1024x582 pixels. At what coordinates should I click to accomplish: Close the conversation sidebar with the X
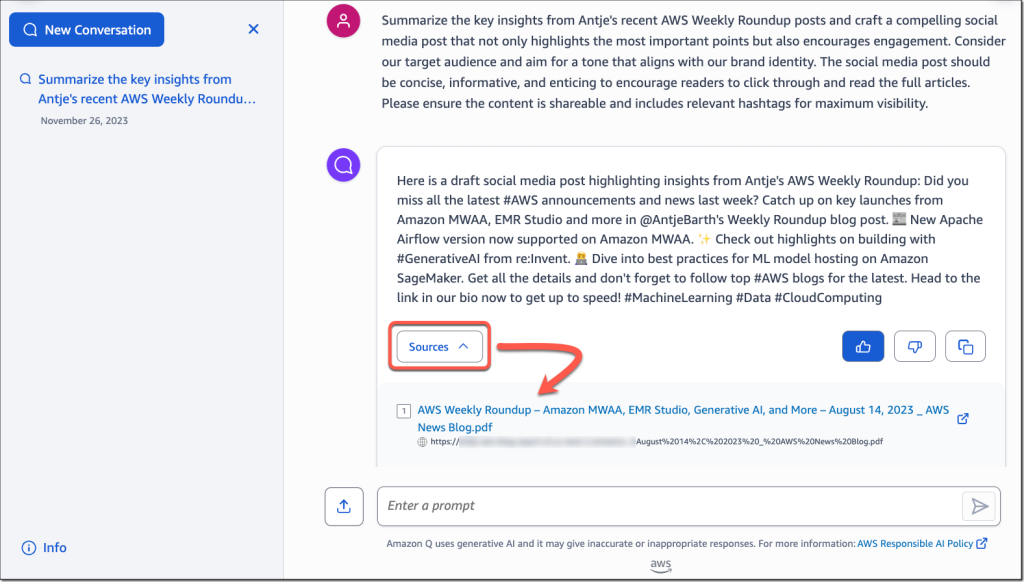coord(253,29)
